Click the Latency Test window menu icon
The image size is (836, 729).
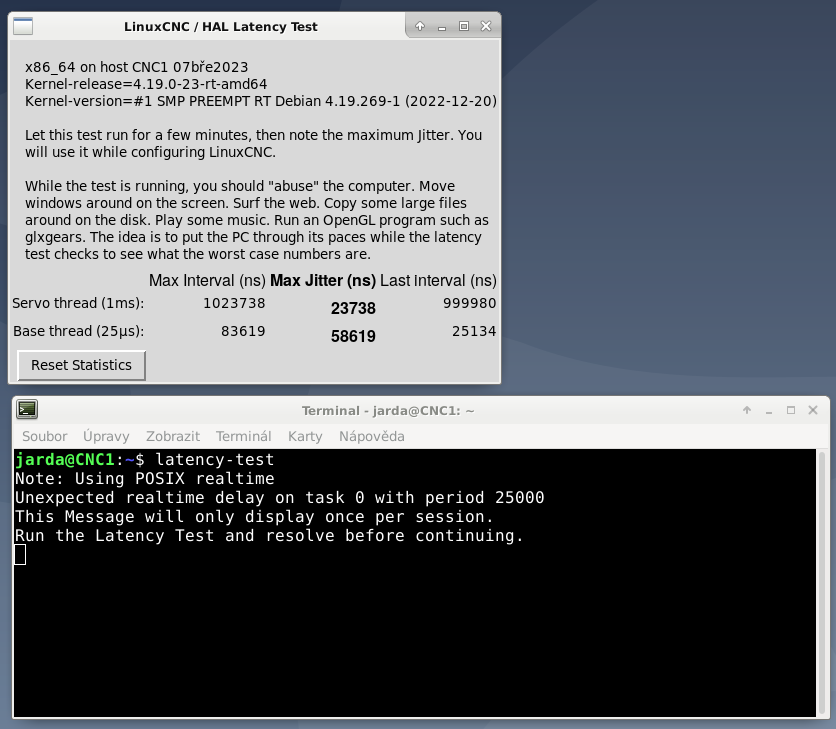pos(23,26)
